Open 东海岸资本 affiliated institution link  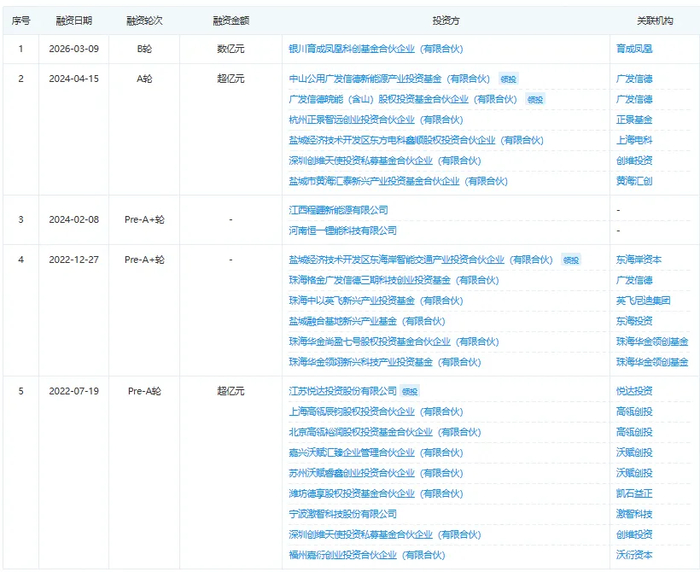click(639, 260)
